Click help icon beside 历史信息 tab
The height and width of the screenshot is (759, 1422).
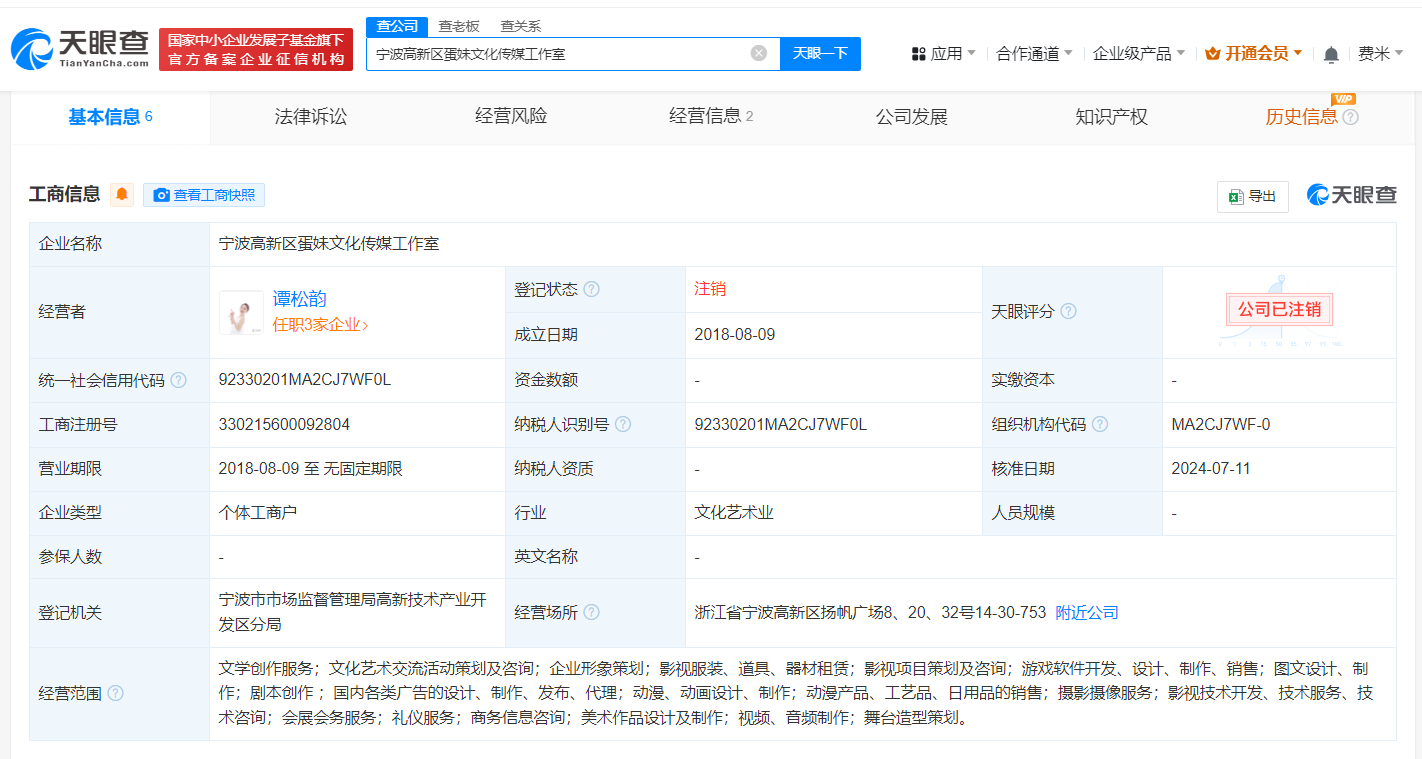pyautogui.click(x=1350, y=117)
